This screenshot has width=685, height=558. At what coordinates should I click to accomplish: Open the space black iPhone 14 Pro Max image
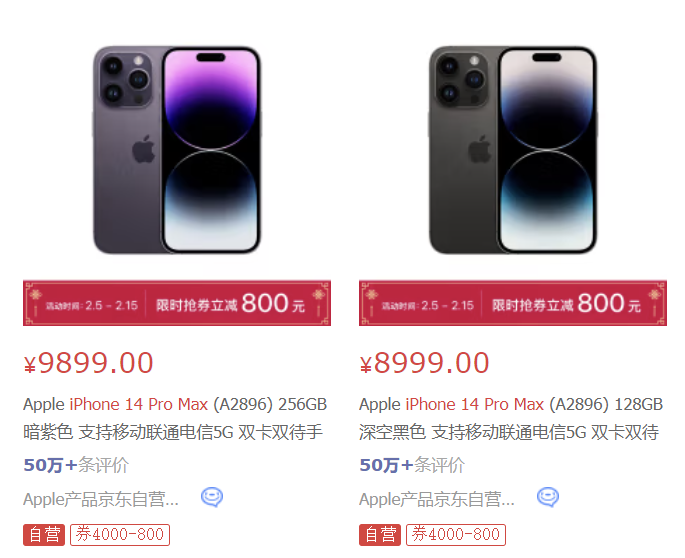pyautogui.click(x=513, y=149)
